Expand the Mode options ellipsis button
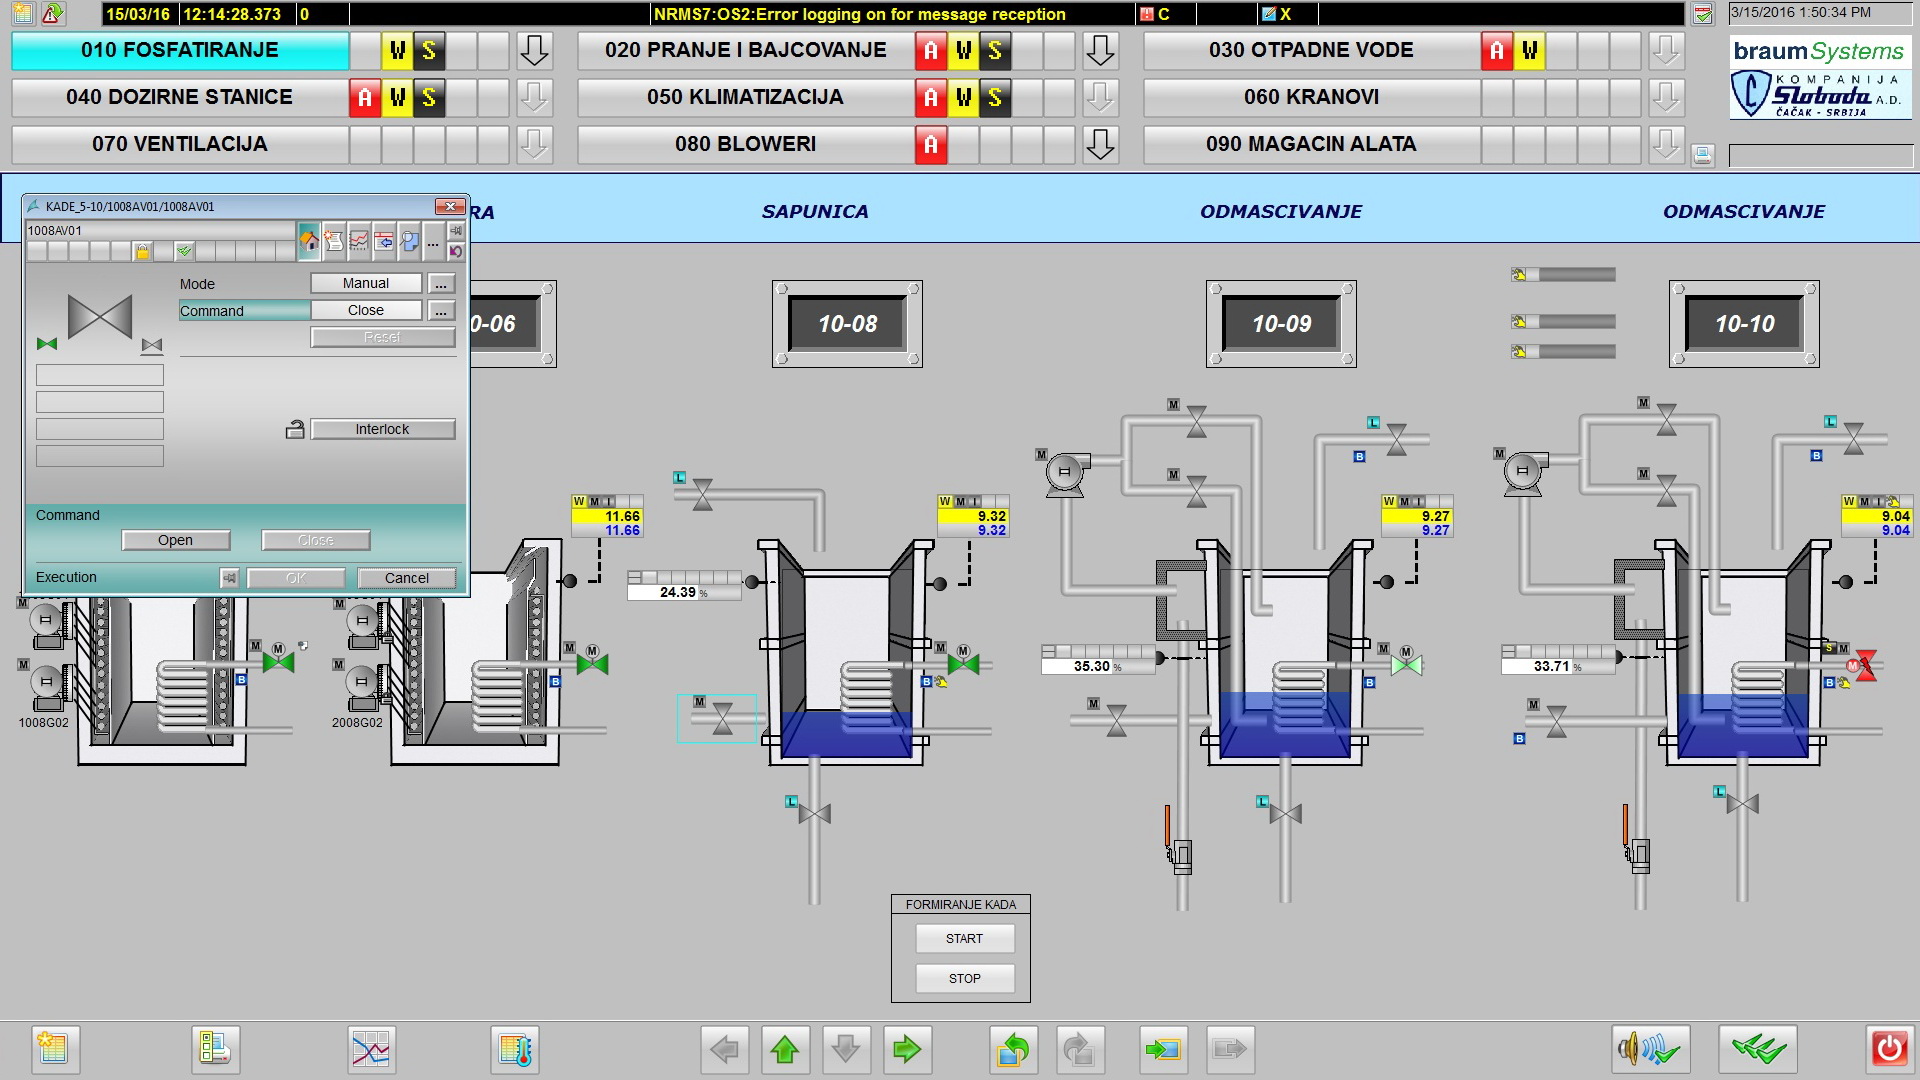 [x=441, y=284]
